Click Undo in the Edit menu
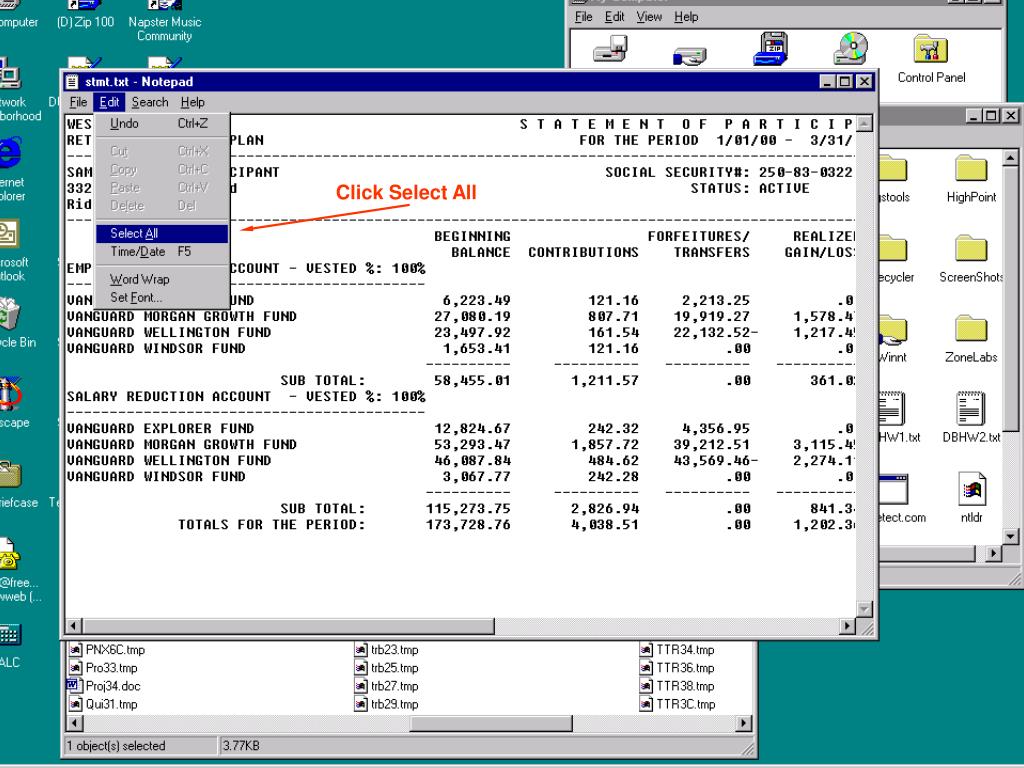 (x=125, y=124)
